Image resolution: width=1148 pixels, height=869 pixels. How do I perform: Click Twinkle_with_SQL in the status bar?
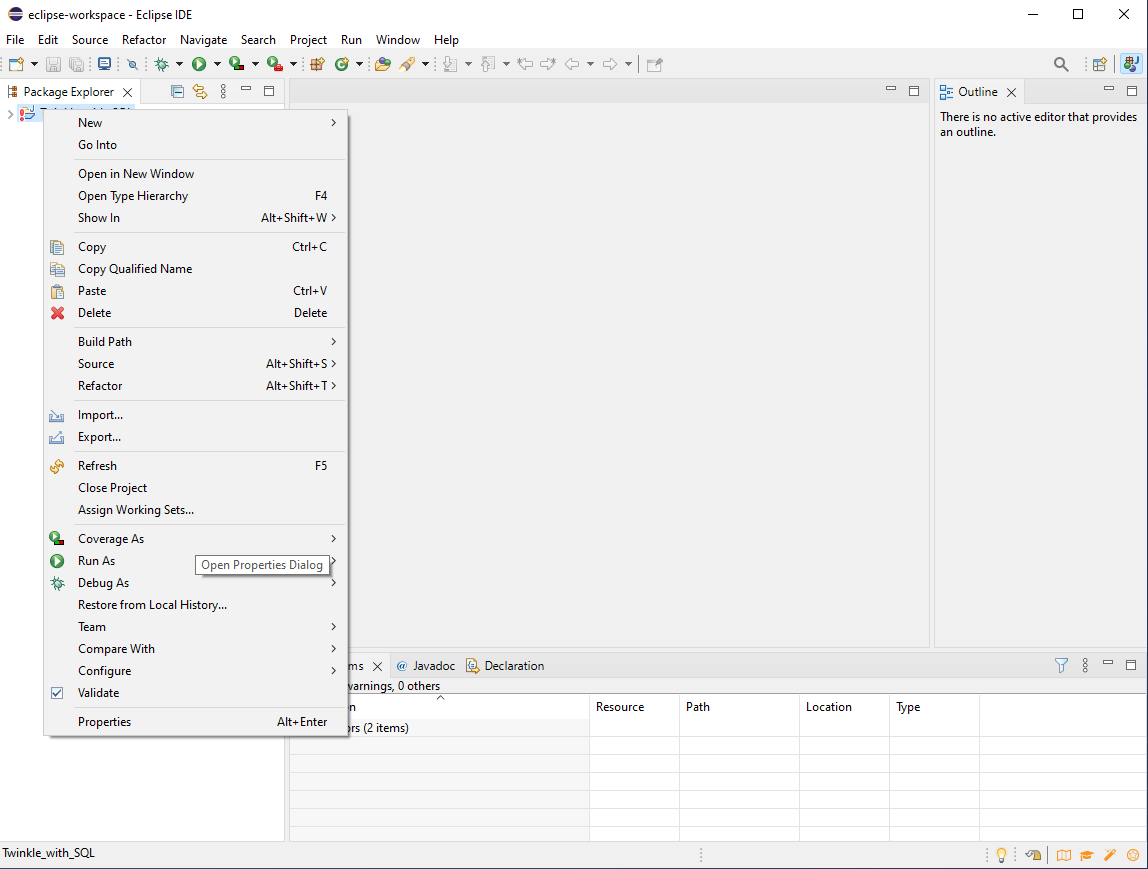tap(48, 853)
